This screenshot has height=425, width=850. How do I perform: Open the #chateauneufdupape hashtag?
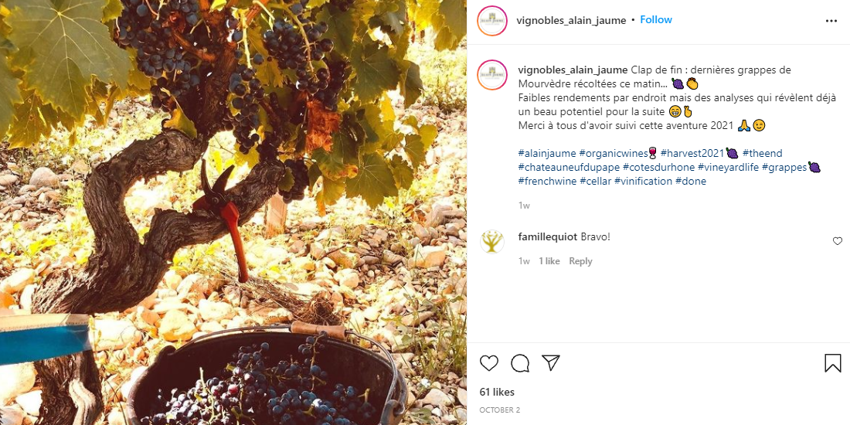(x=568, y=167)
